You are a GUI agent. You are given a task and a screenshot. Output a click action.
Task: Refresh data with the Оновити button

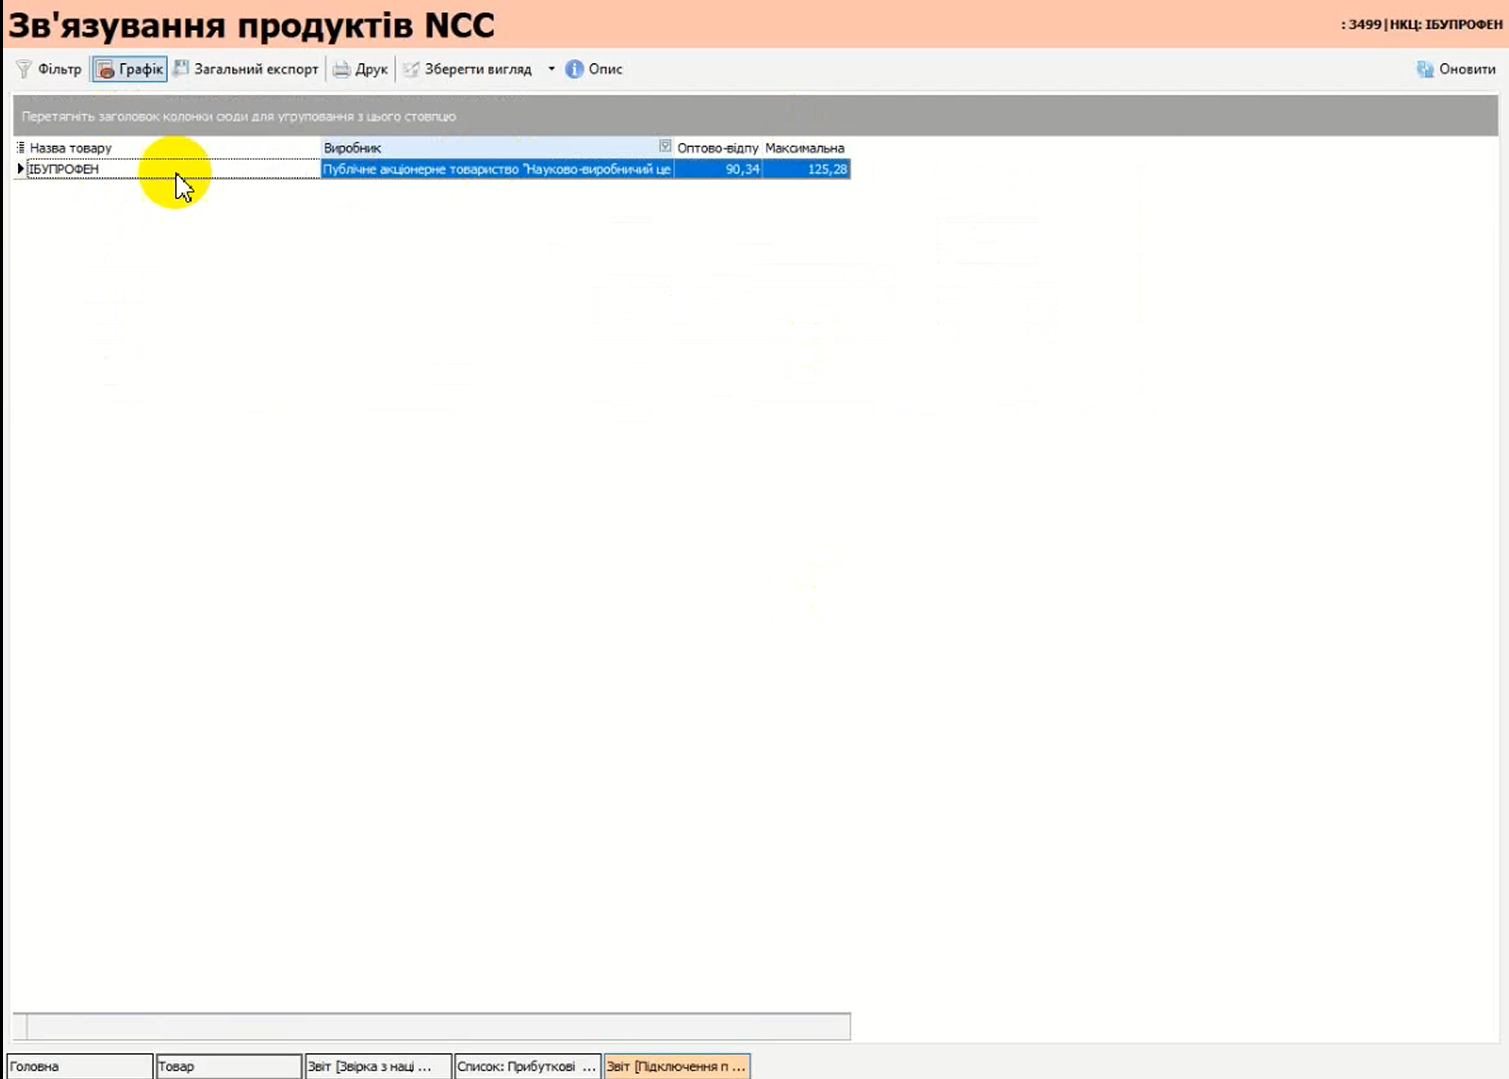1456,69
